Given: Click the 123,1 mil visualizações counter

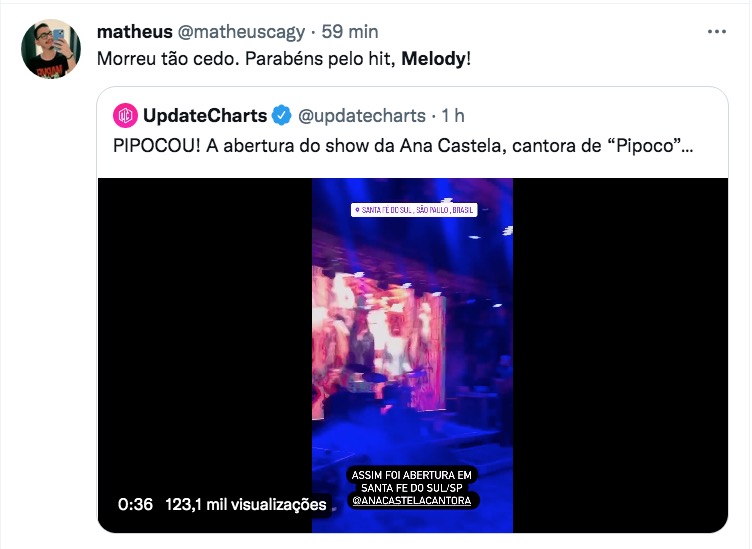Looking at the screenshot, I should click(245, 505).
